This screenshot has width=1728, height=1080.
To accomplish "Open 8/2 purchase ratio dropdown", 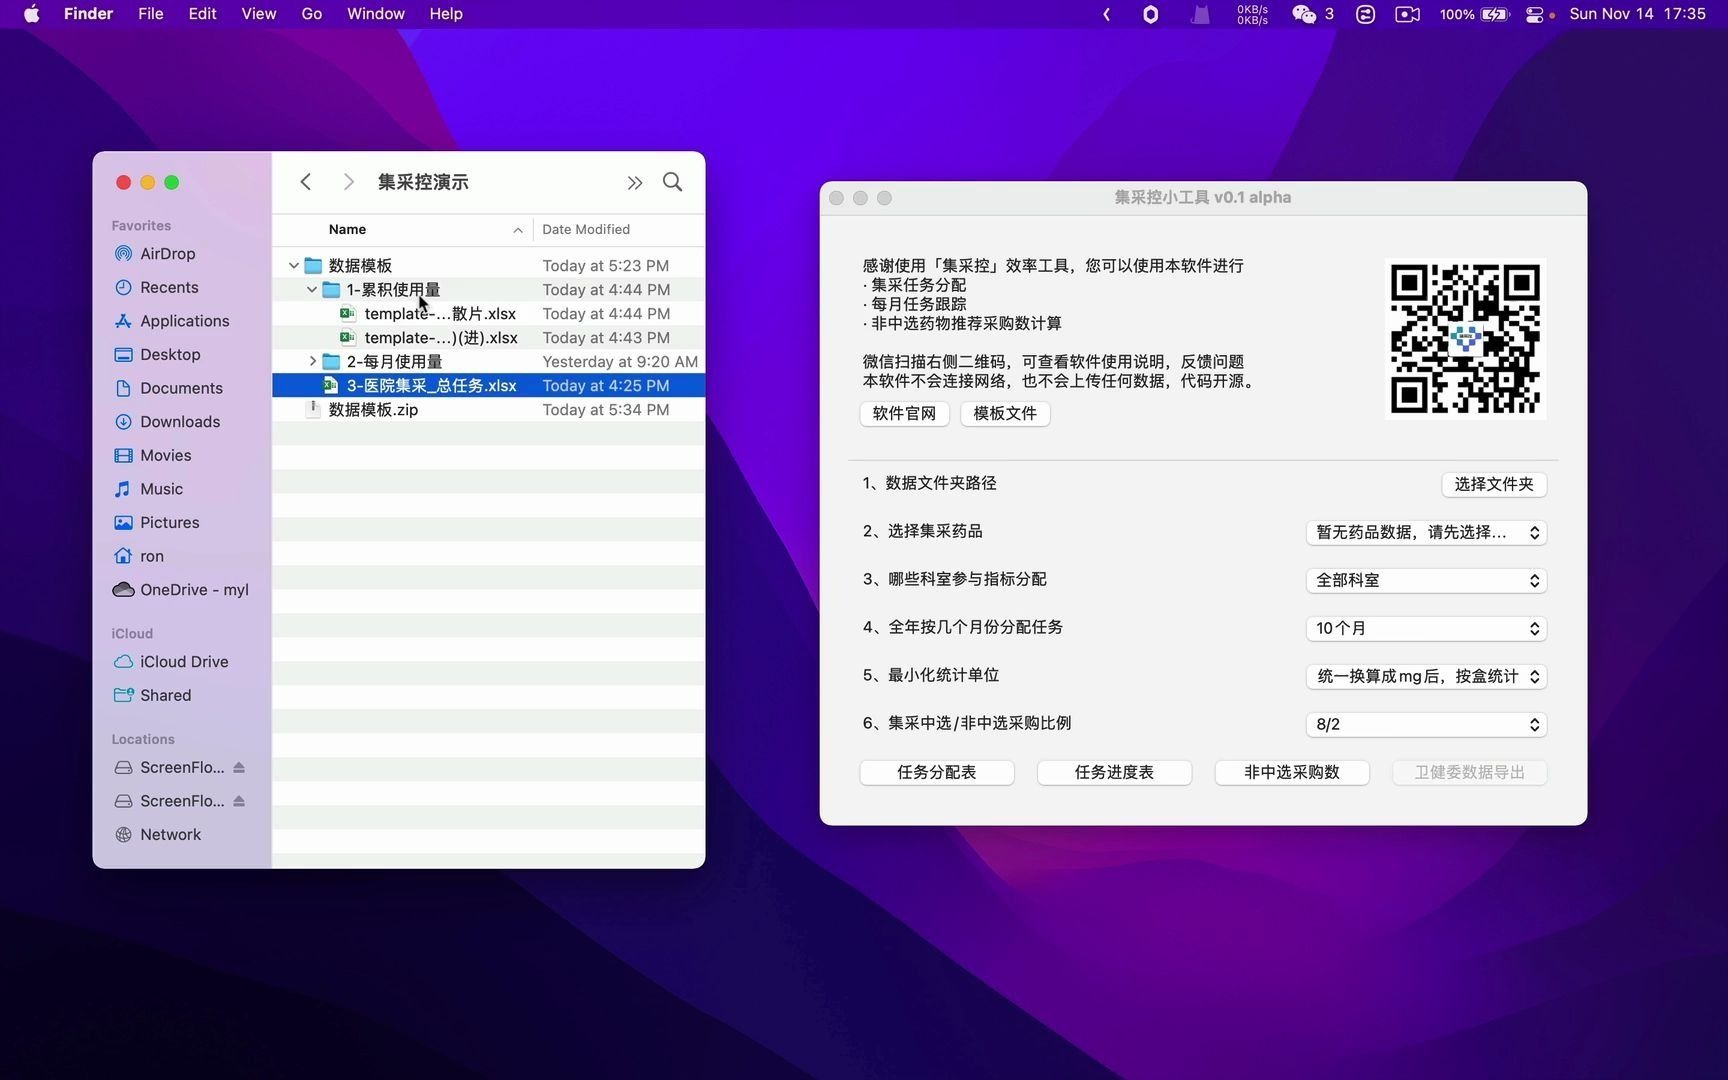I will [1426, 725].
